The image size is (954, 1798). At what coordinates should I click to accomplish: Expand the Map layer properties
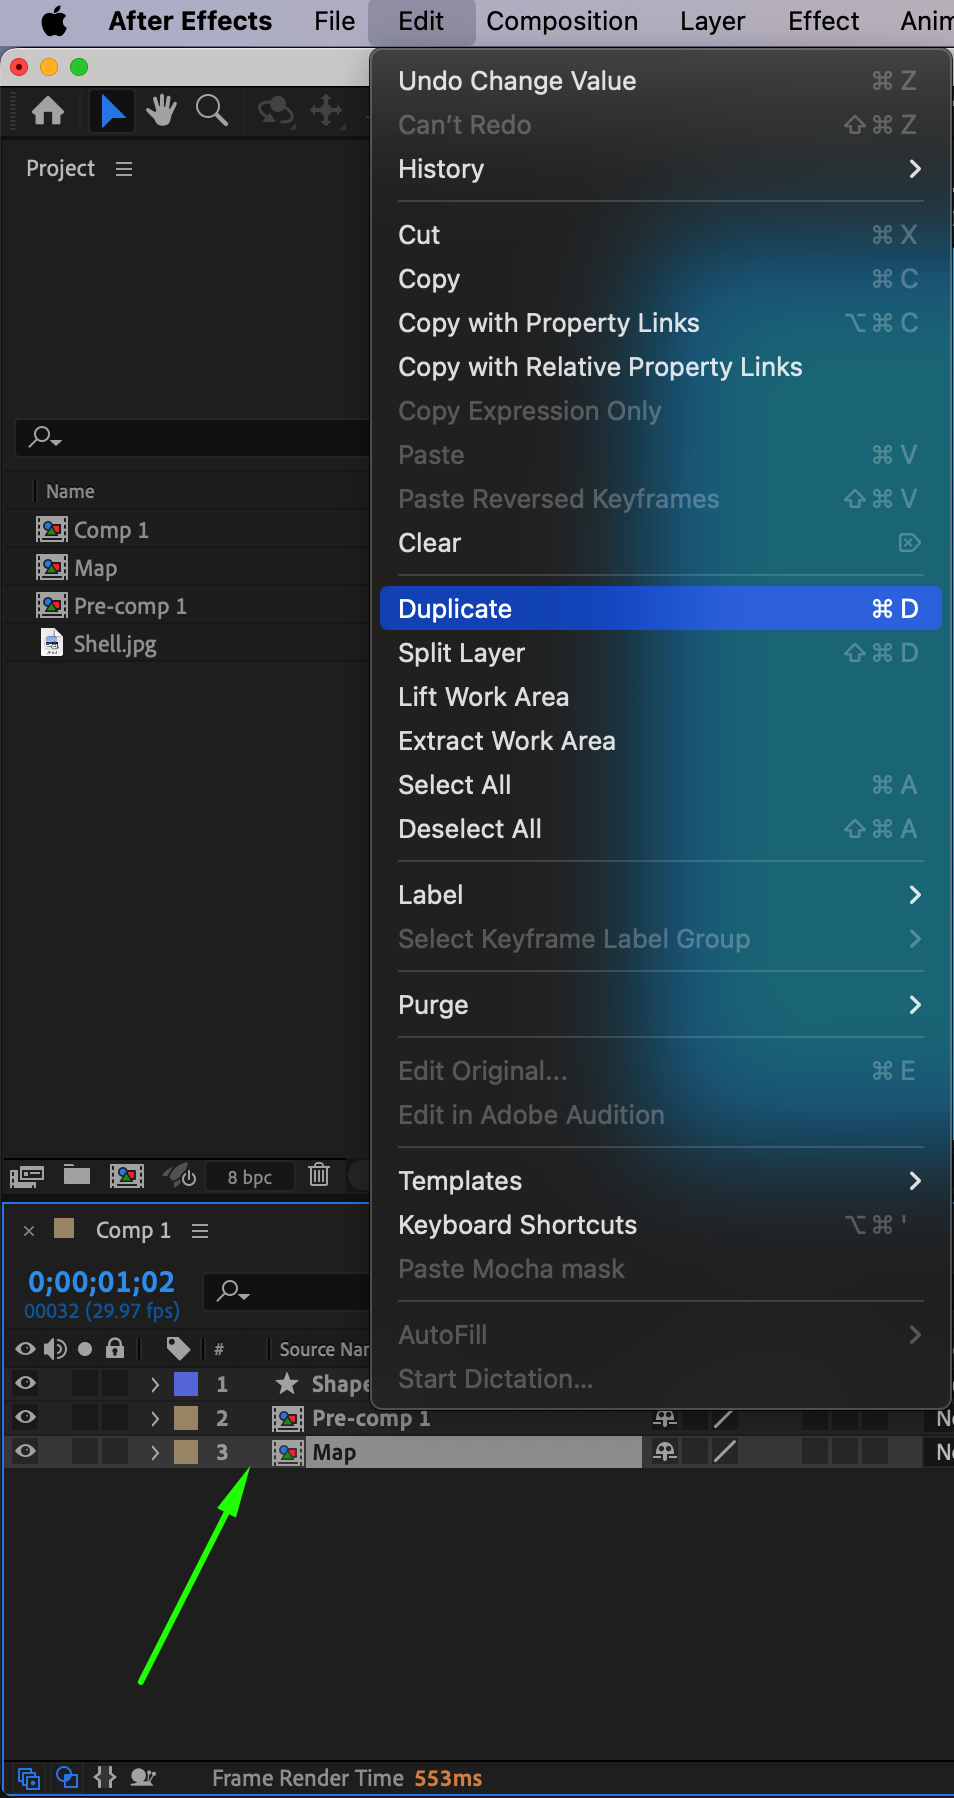(155, 1452)
